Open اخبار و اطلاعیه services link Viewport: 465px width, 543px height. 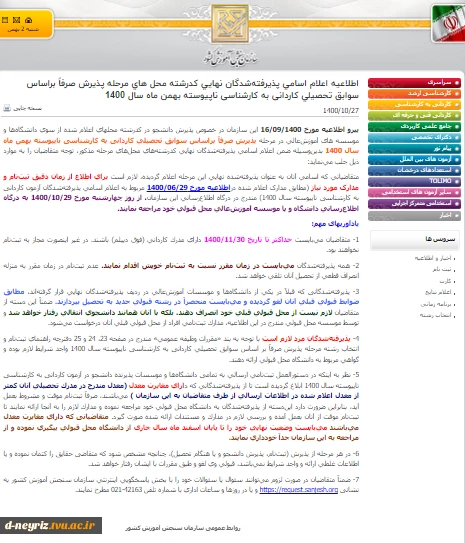pos(433,258)
